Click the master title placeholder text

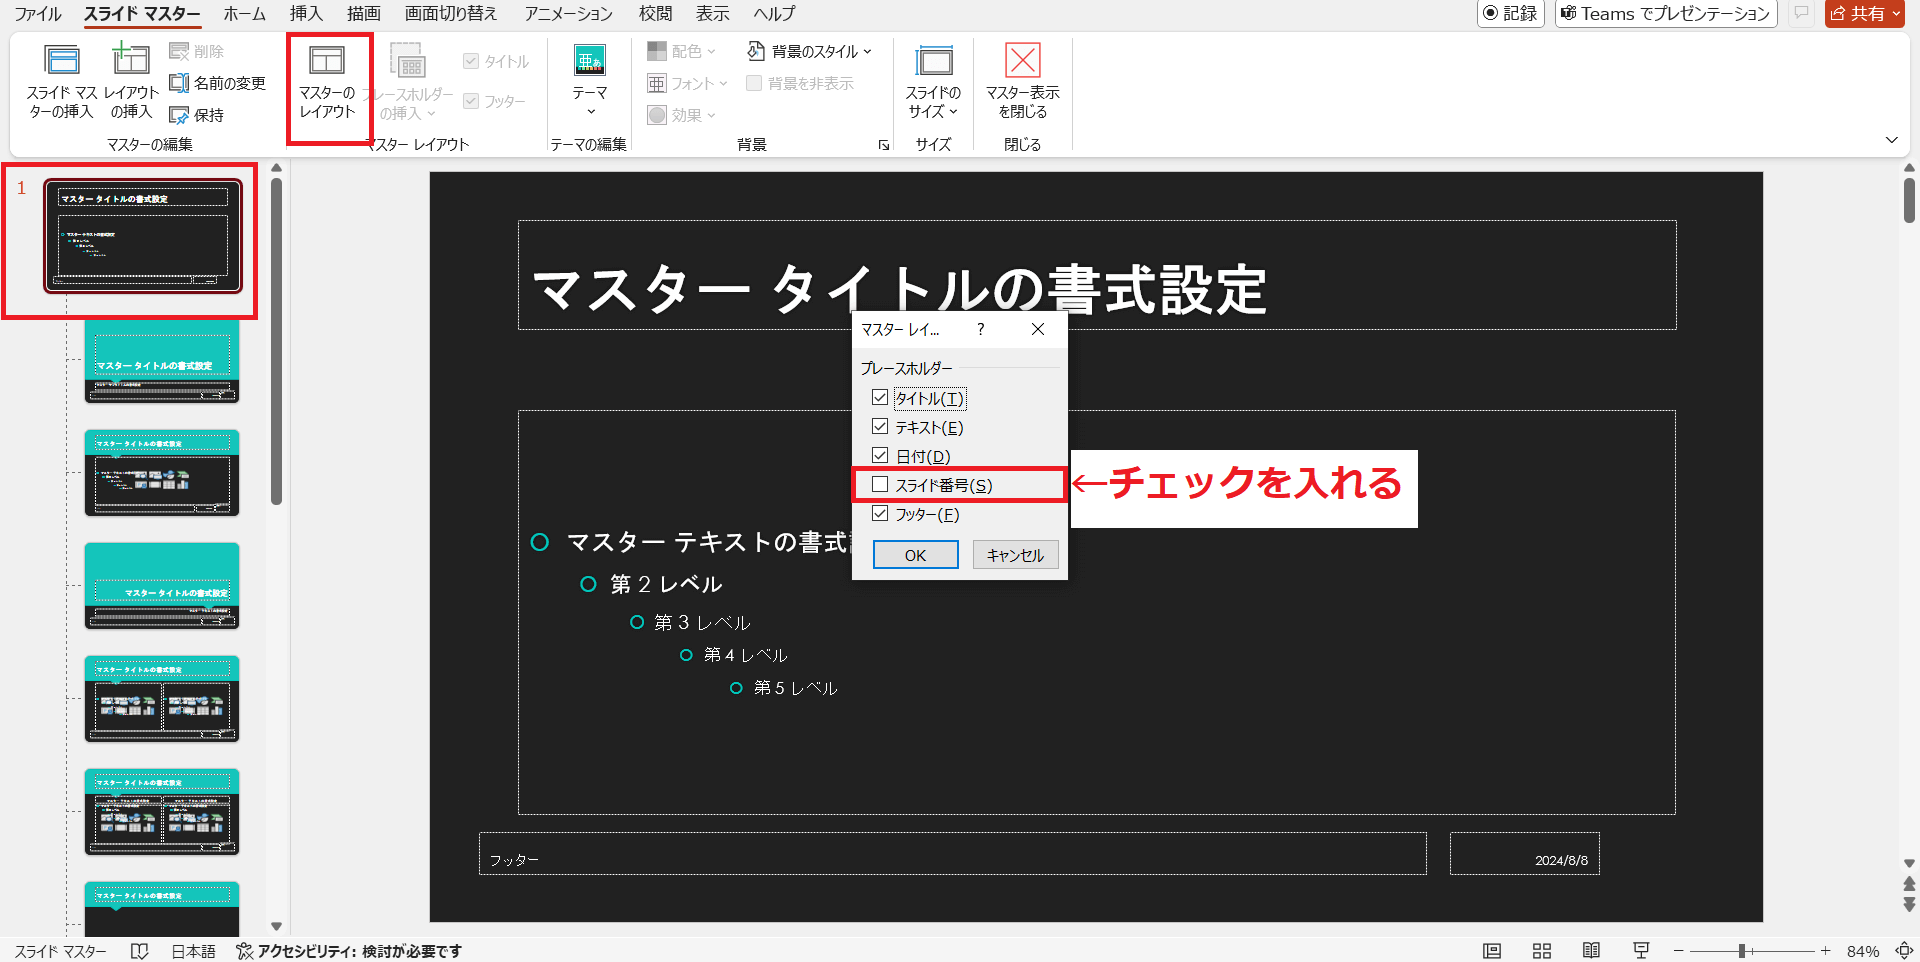pyautogui.click(x=899, y=290)
